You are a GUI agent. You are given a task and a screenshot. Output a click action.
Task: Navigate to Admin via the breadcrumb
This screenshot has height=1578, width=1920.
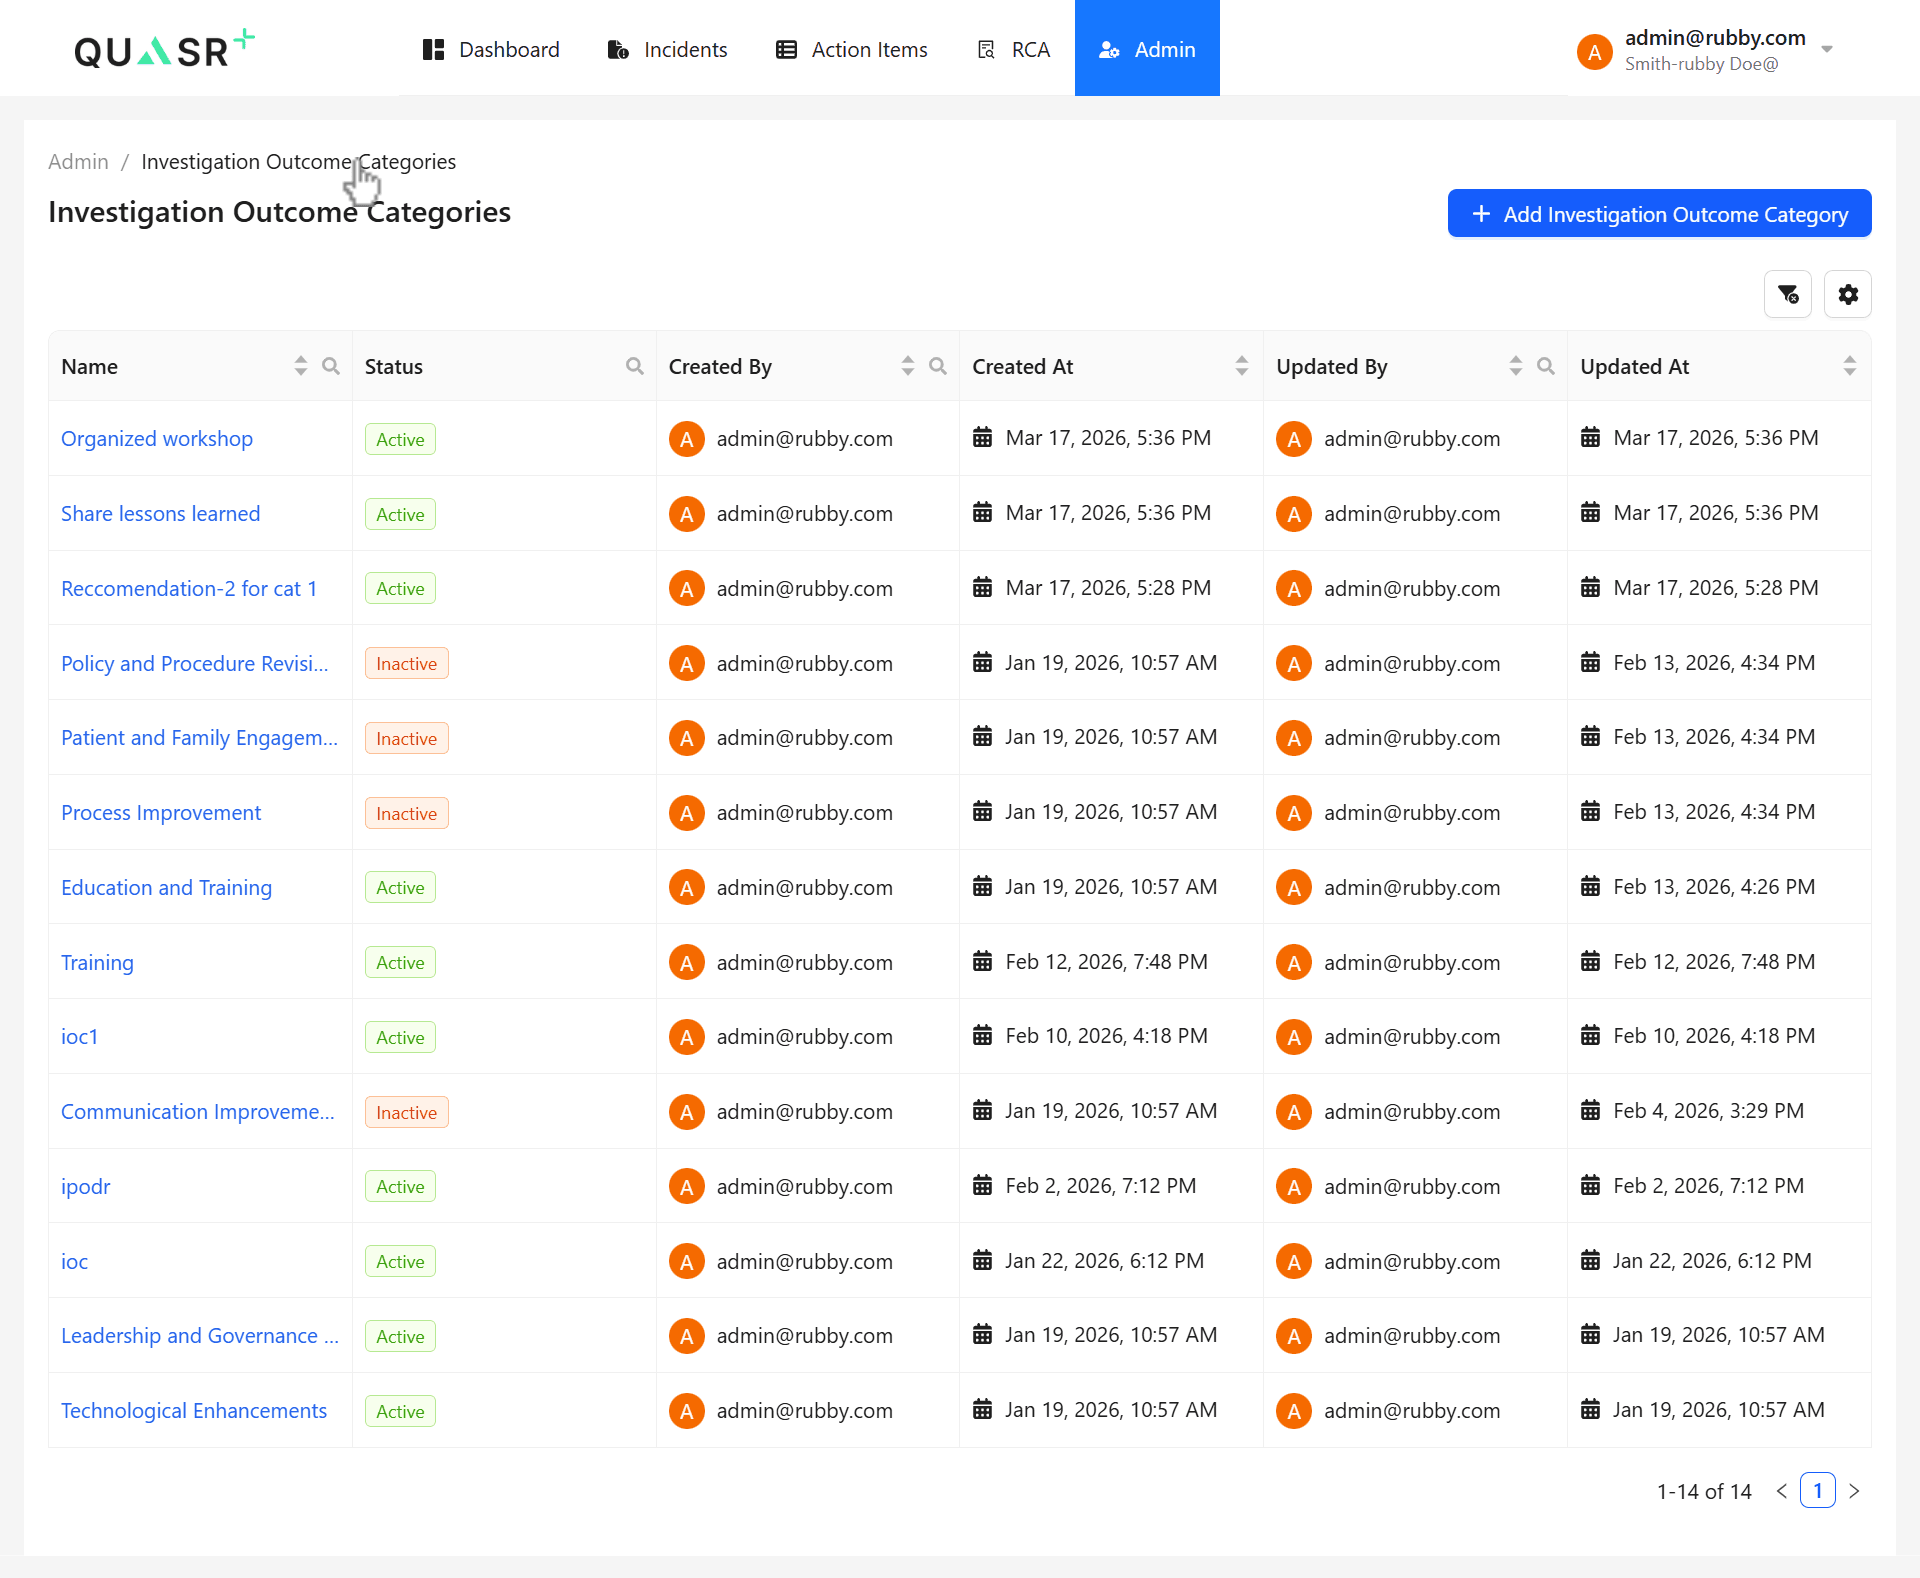[78, 161]
